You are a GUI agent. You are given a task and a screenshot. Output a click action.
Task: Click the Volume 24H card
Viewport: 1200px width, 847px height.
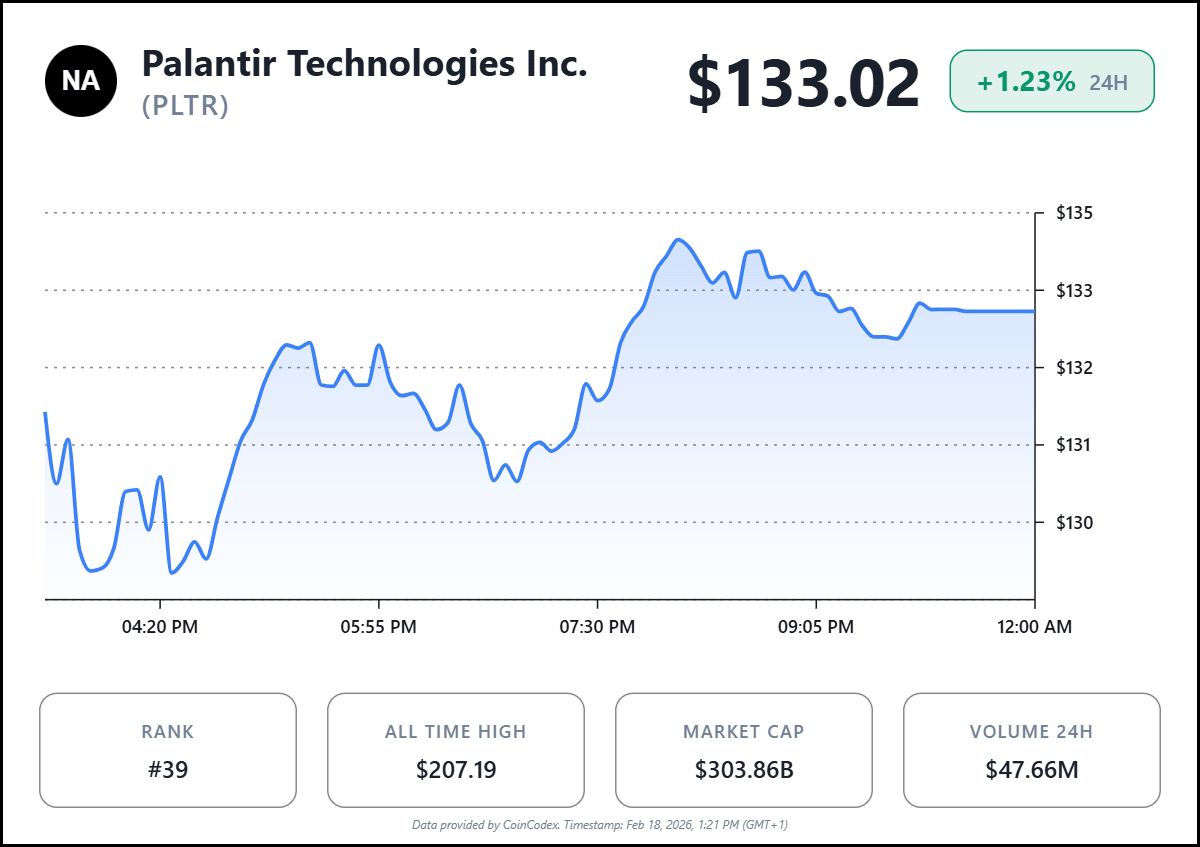pos(1031,750)
